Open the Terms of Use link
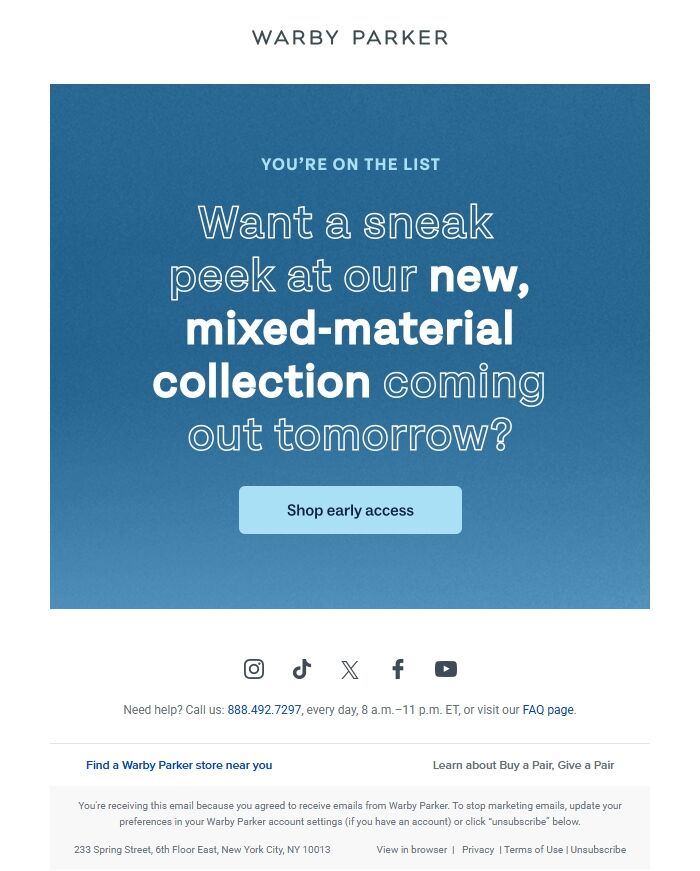 tap(531, 849)
